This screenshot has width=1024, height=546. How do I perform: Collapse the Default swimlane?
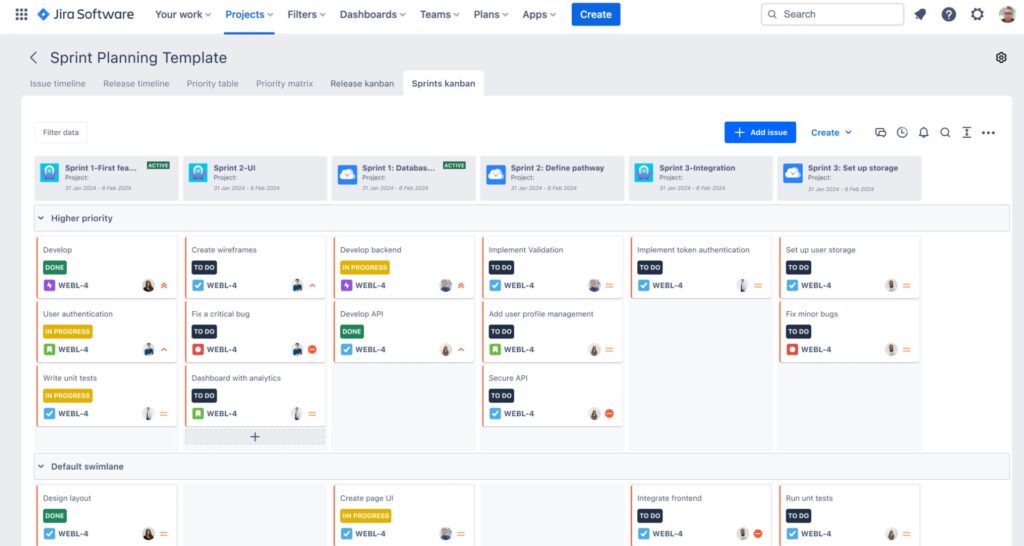(x=41, y=466)
